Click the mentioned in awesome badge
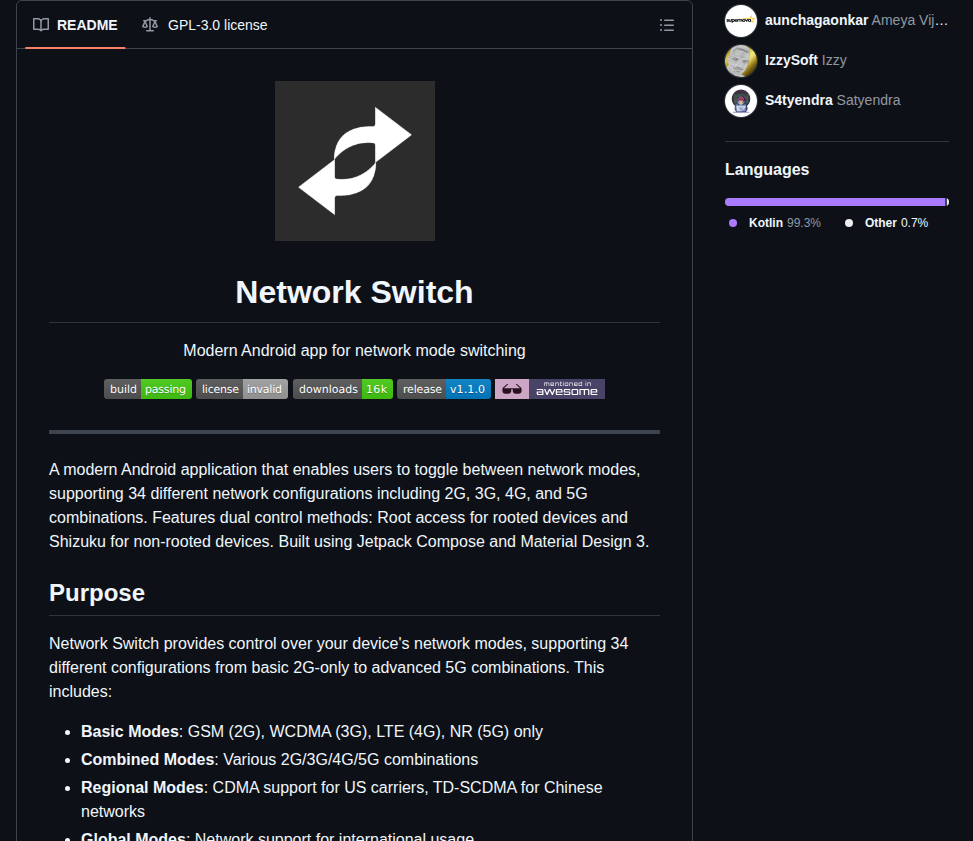973x841 pixels. (550, 389)
